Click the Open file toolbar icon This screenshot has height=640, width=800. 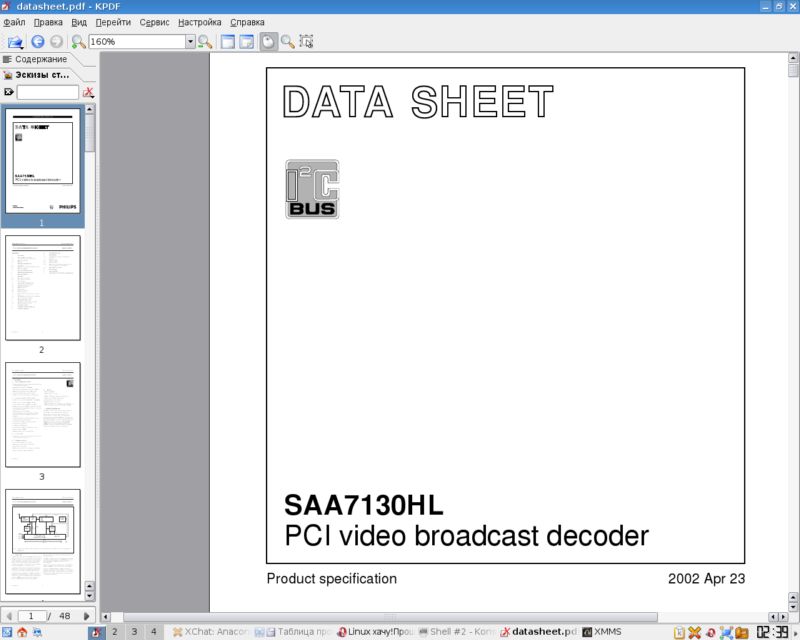15,42
